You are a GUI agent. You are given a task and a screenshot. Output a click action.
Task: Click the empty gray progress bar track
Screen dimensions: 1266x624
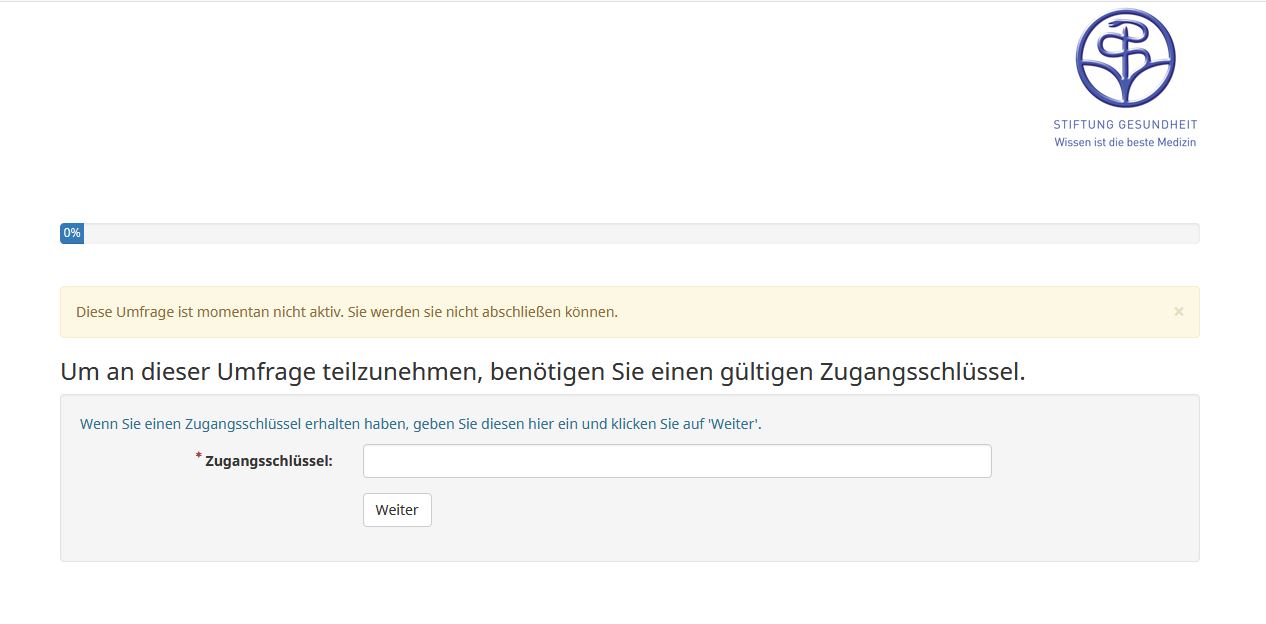640,233
